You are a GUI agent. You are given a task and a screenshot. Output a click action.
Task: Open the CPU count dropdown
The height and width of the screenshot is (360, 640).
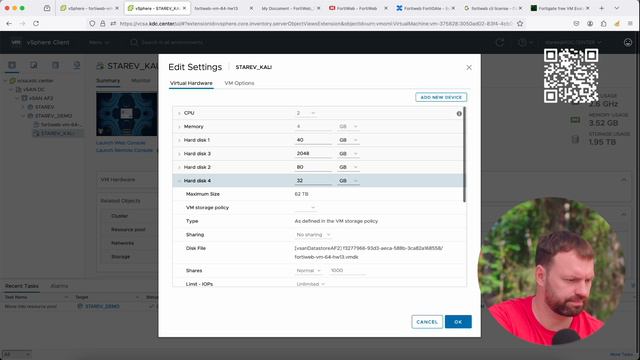tap(306, 113)
